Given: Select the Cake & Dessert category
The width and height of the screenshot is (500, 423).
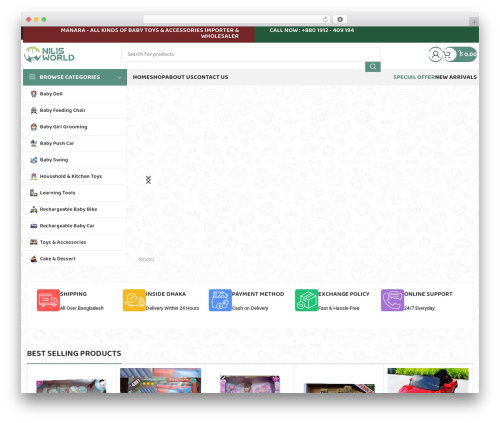Looking at the screenshot, I should [x=57, y=259].
